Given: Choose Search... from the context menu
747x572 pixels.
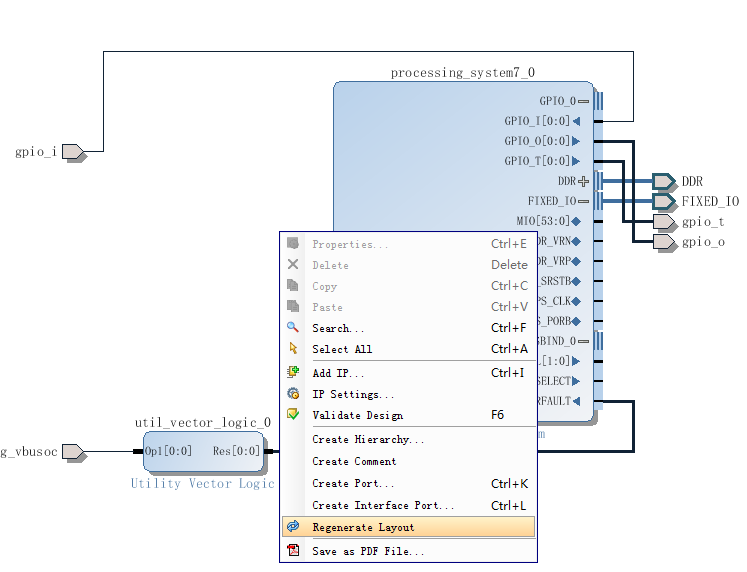Looking at the screenshot, I should [x=408, y=328].
